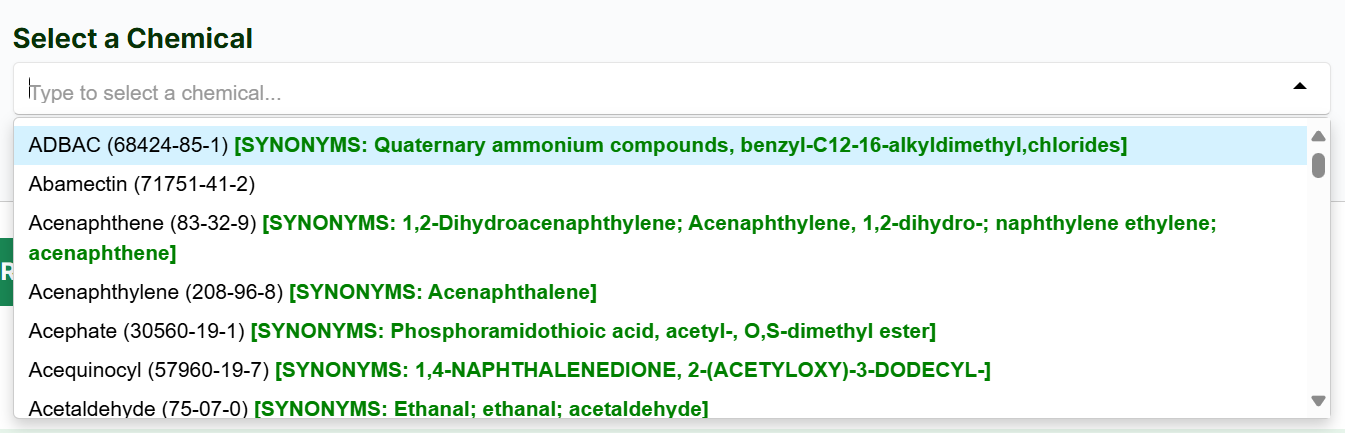Viewport: 1345px width, 433px height.
Task: Choose Abamectin (71751-41-2) option
Action: 142,184
